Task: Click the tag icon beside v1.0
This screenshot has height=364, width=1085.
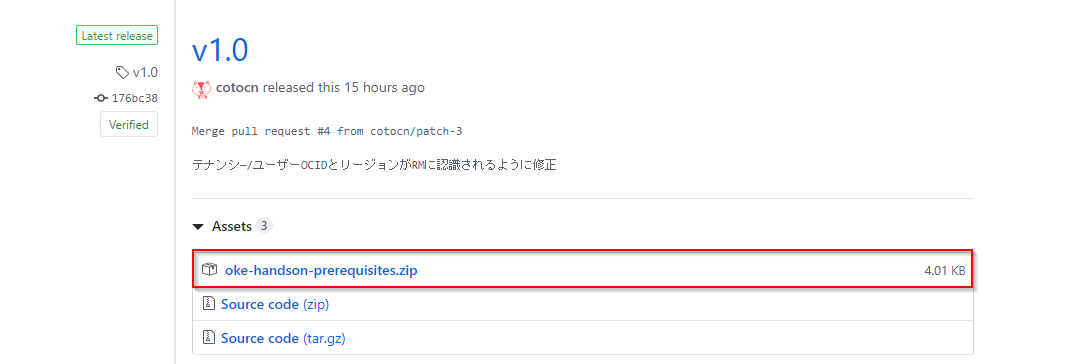Action: tap(122, 72)
